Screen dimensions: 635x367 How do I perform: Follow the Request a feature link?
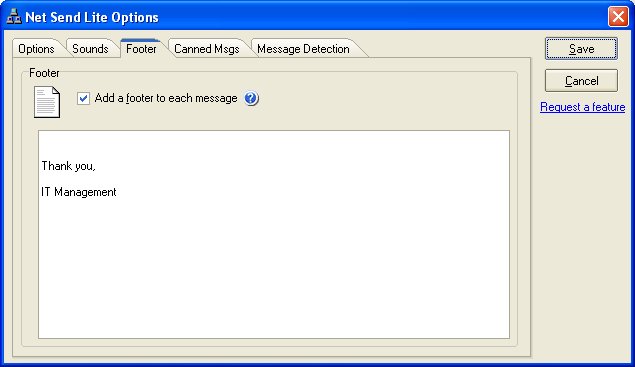[582, 107]
